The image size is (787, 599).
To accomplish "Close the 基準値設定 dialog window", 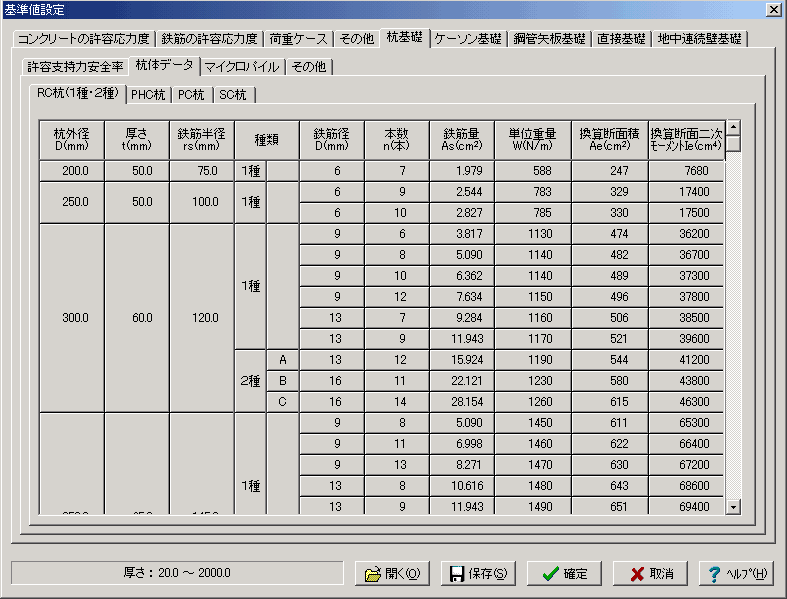I will [x=773, y=9].
